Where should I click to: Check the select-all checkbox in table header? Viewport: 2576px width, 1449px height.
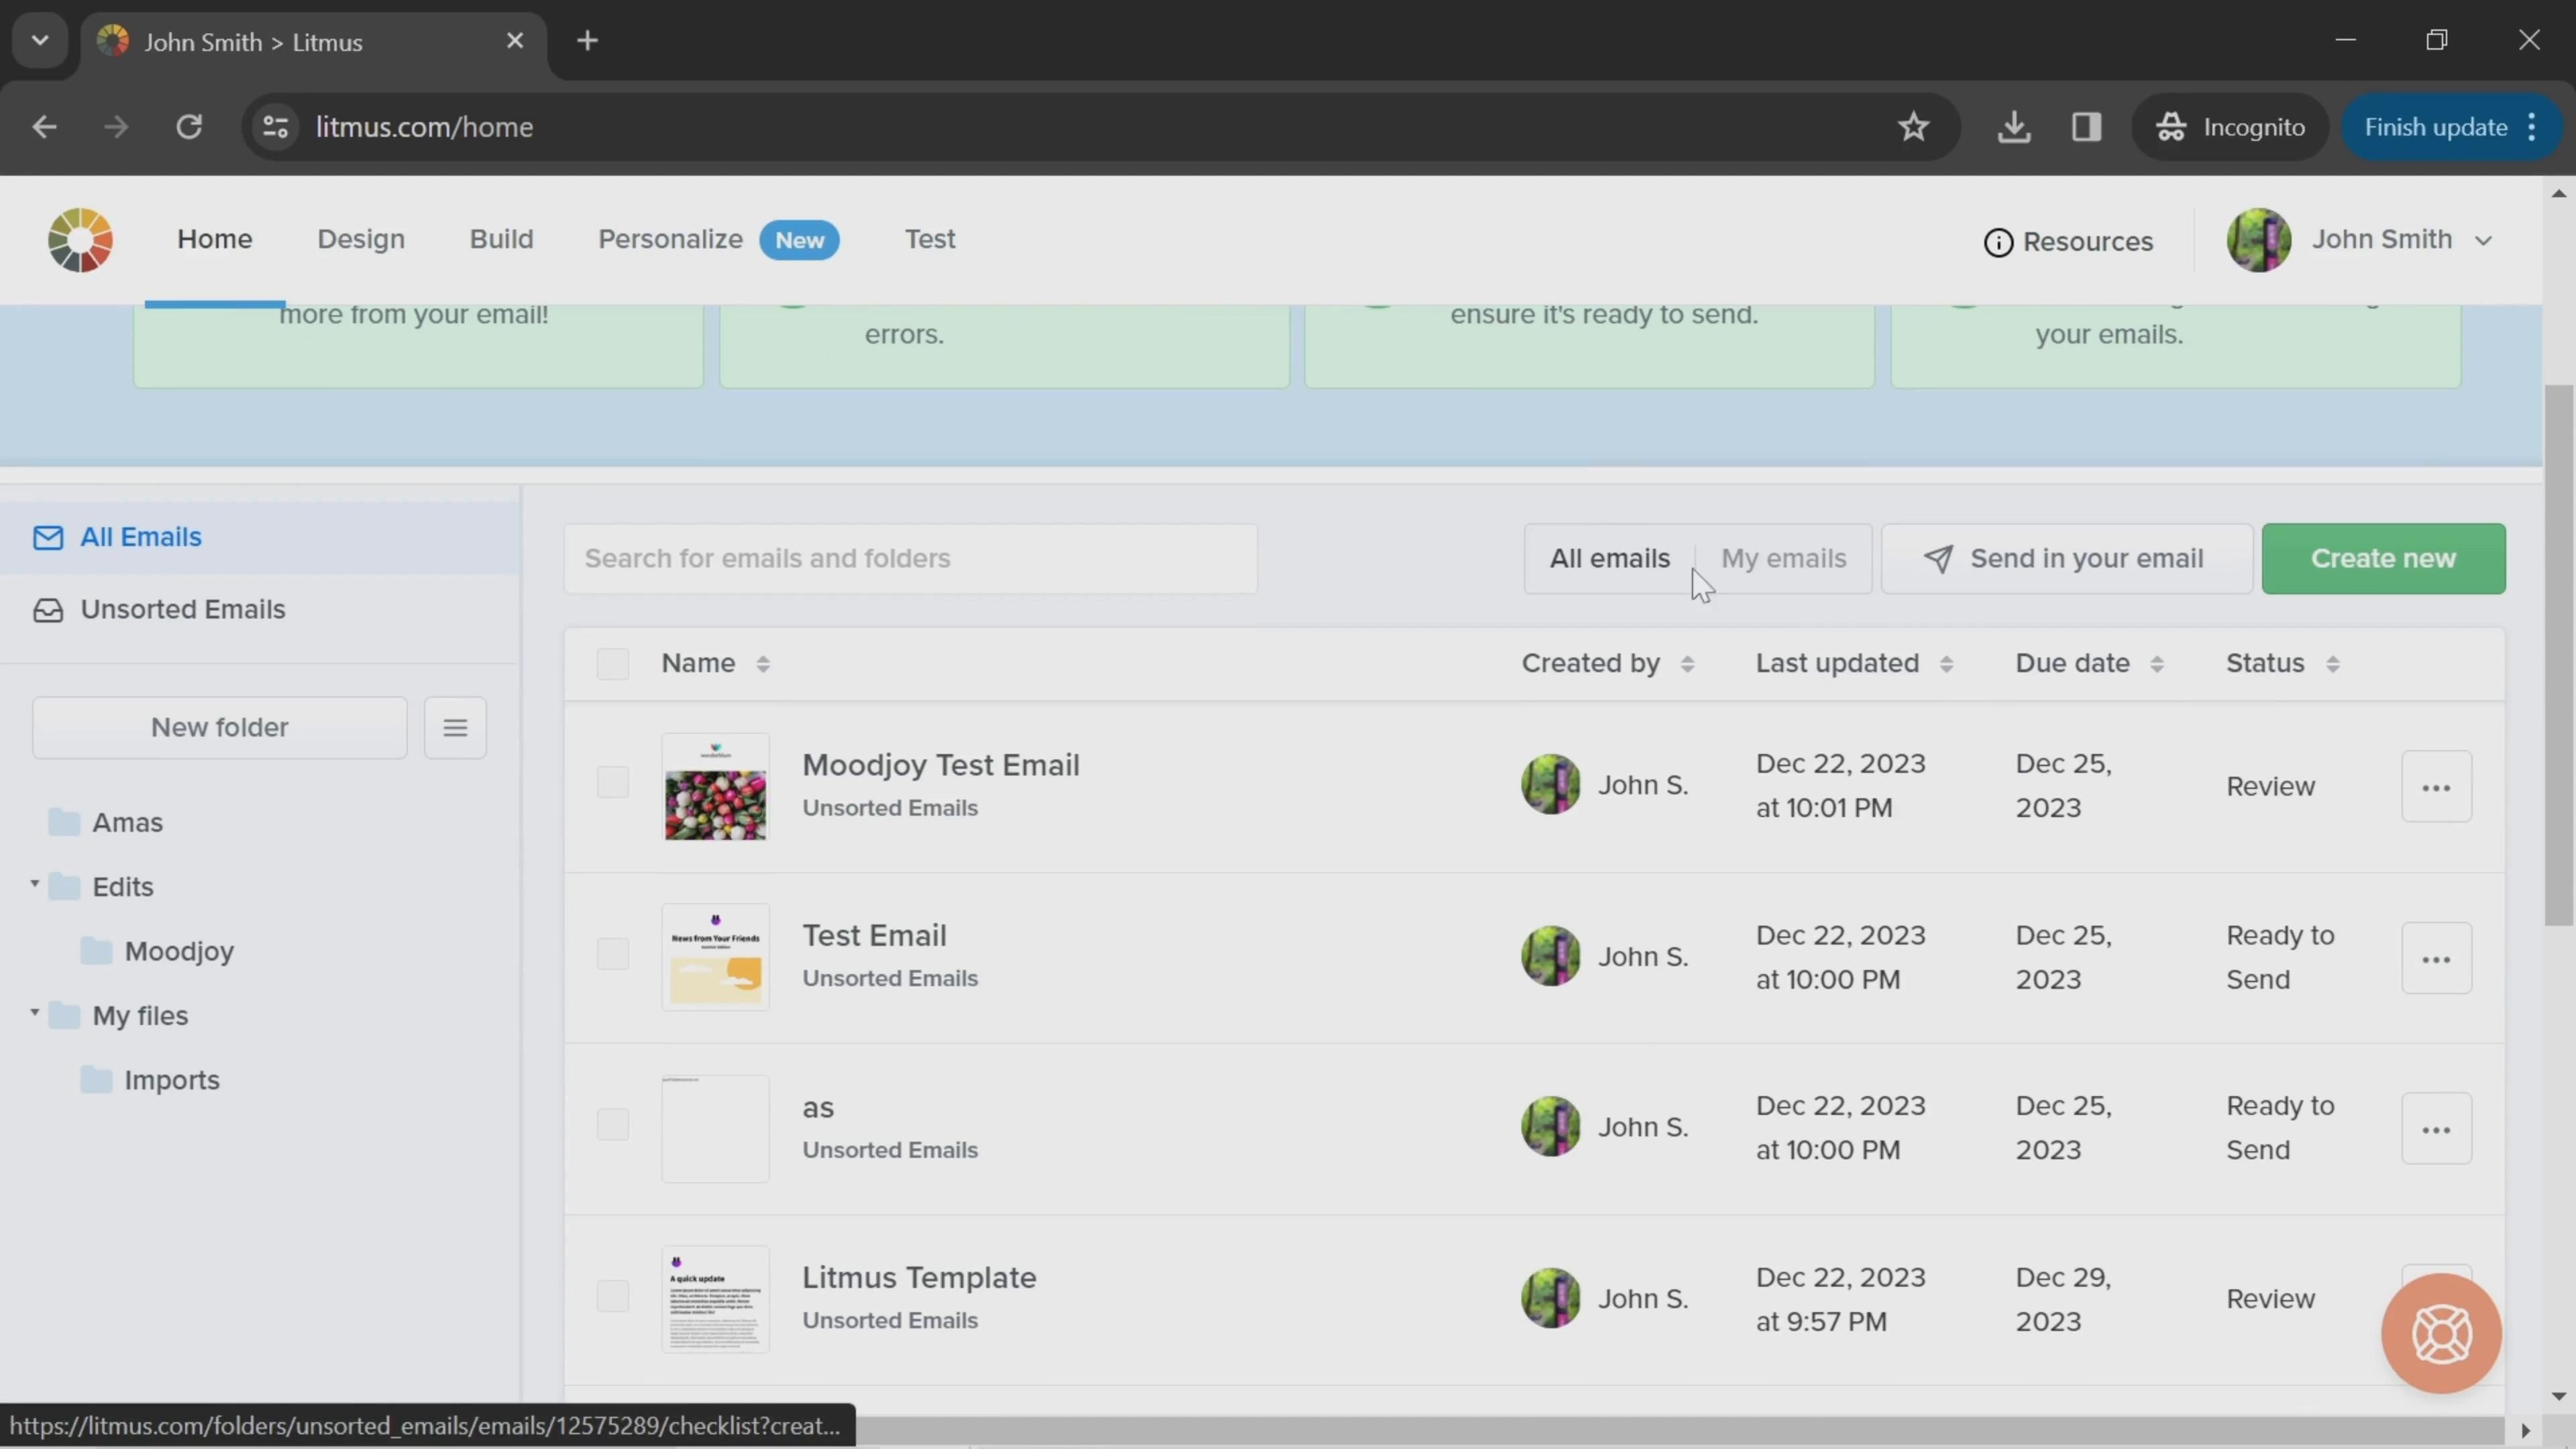(612, 664)
